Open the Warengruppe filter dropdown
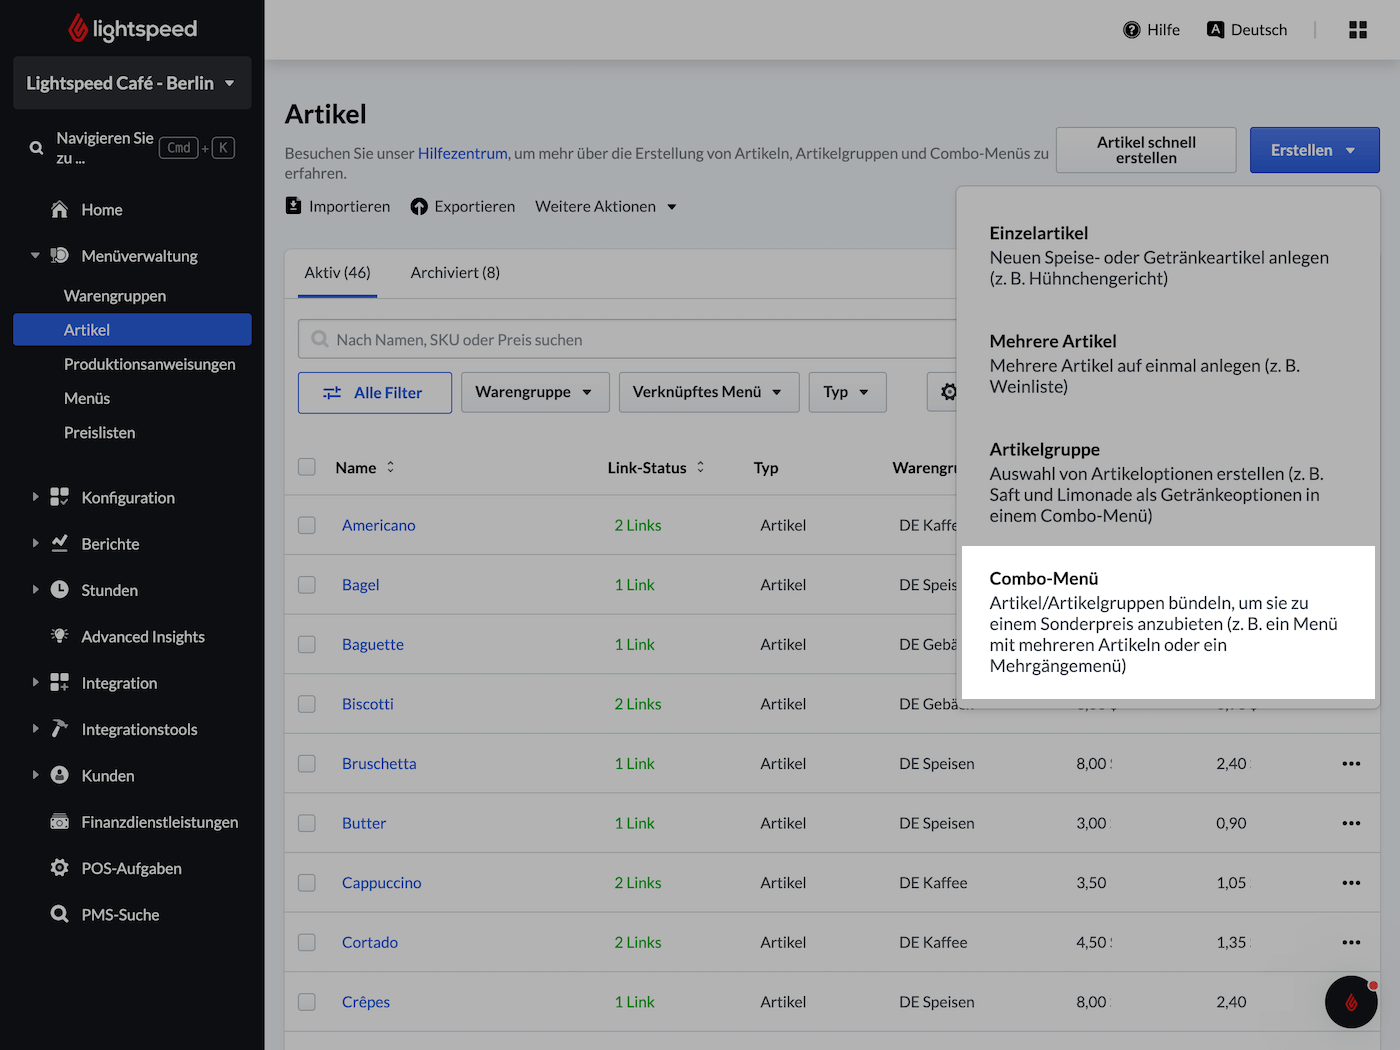 point(534,392)
